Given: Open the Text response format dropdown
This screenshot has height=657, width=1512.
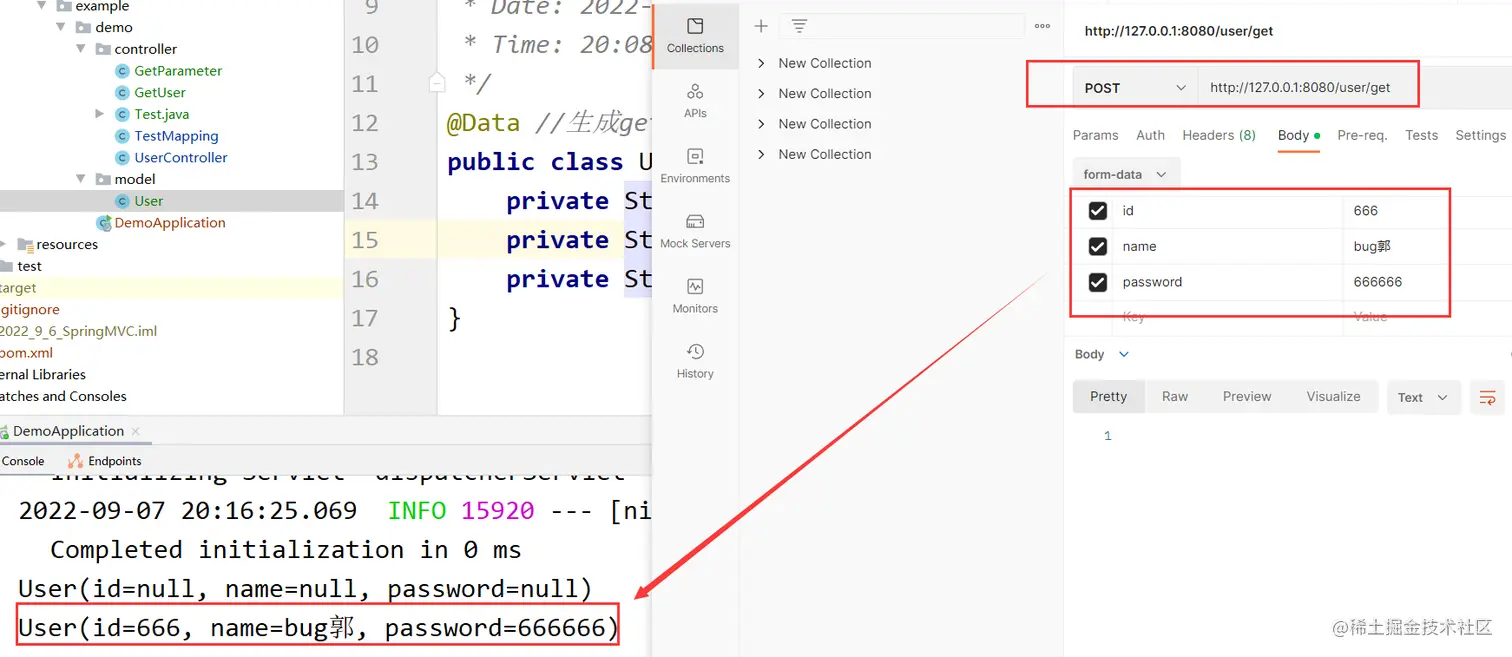Looking at the screenshot, I should 1423,397.
